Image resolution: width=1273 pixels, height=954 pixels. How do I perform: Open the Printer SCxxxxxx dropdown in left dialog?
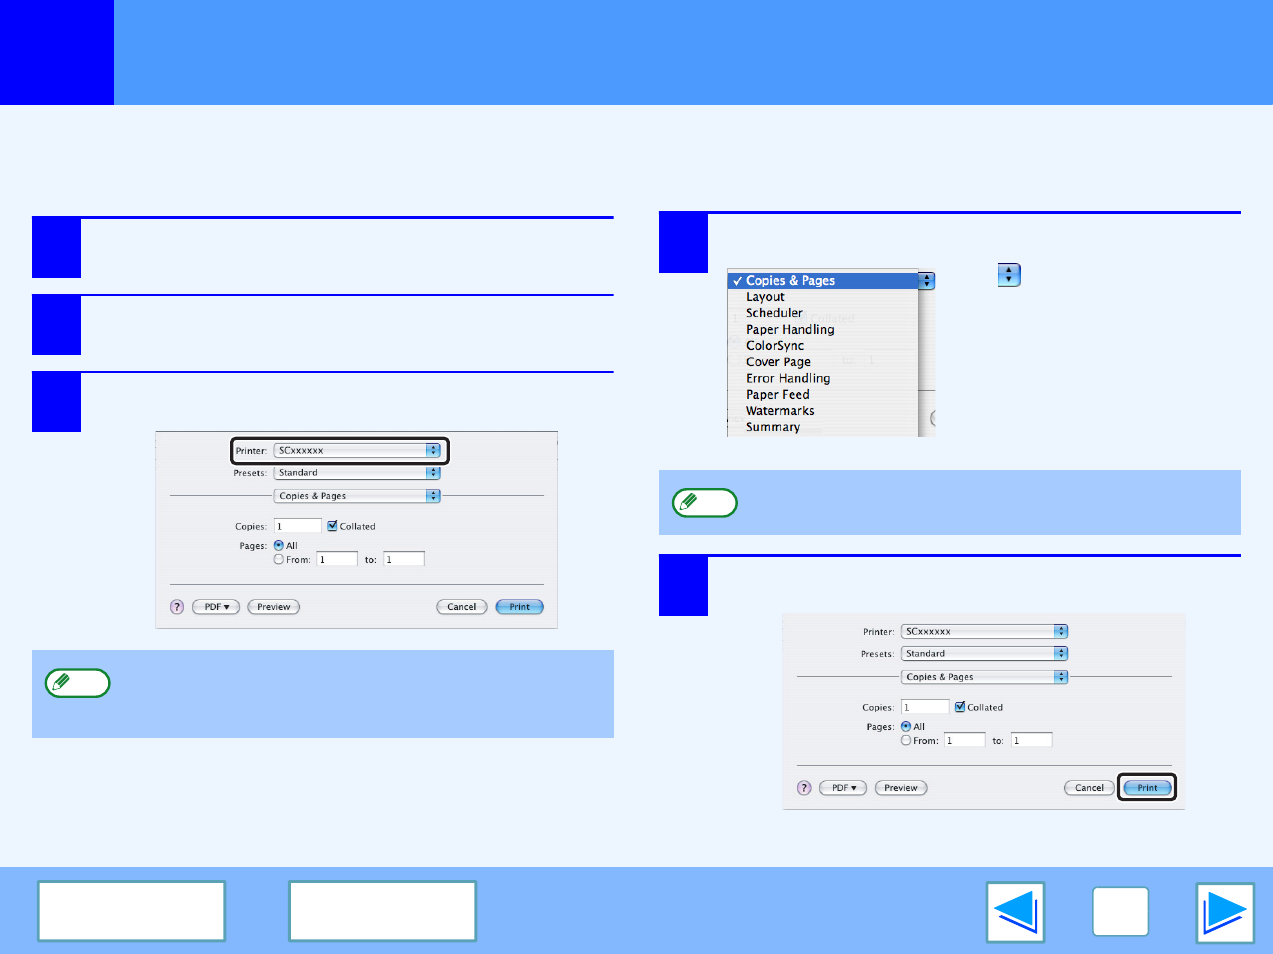(x=357, y=450)
